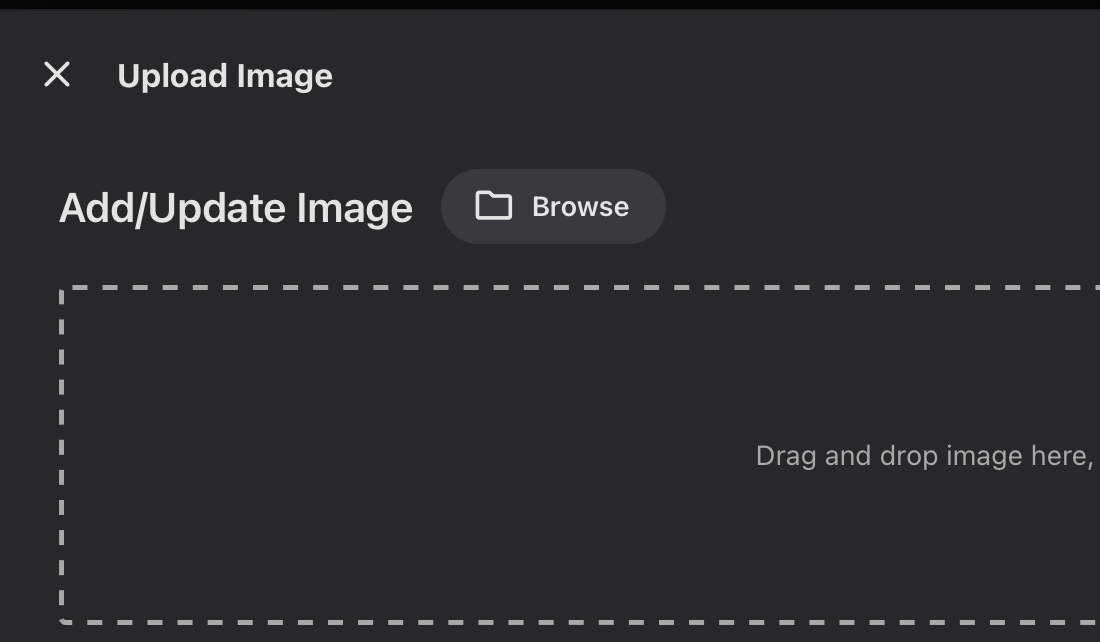Click the bottom-left corner of the drop zone
This screenshot has height=642, width=1100.
coord(62,621)
